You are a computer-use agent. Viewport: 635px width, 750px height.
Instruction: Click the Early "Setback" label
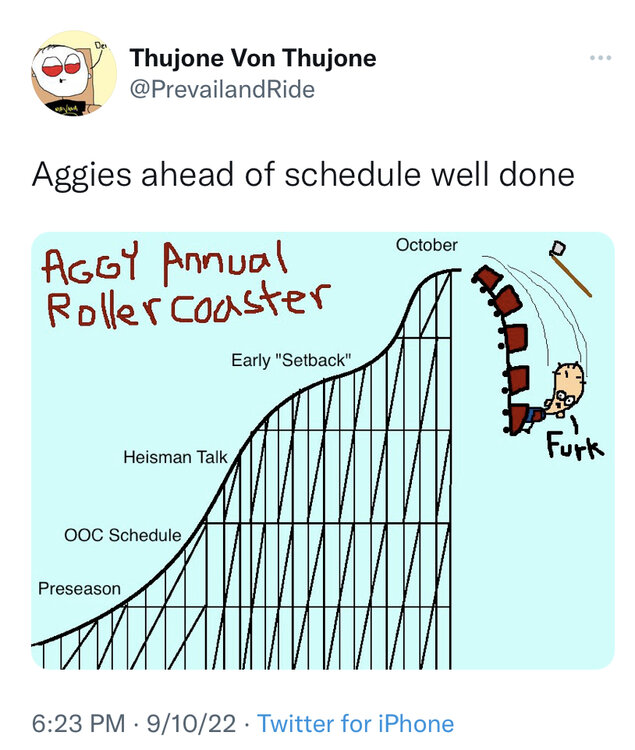point(292,360)
